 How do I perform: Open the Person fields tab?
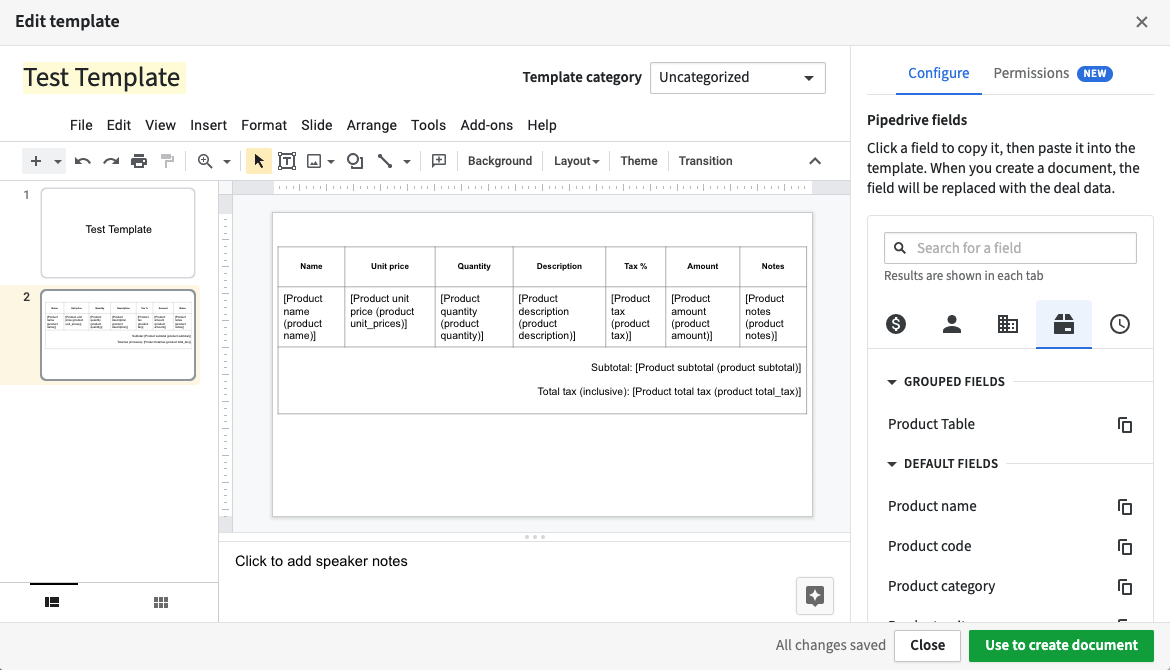[x=951, y=324]
